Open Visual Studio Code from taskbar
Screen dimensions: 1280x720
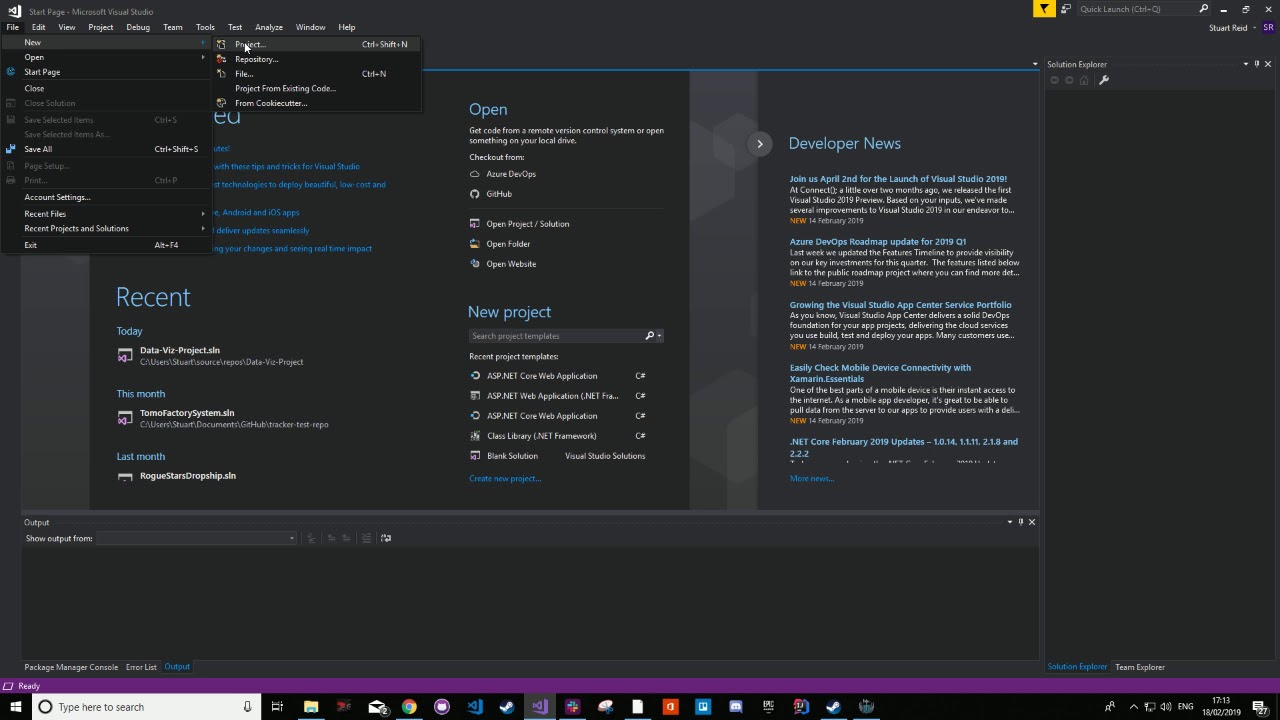click(475, 707)
